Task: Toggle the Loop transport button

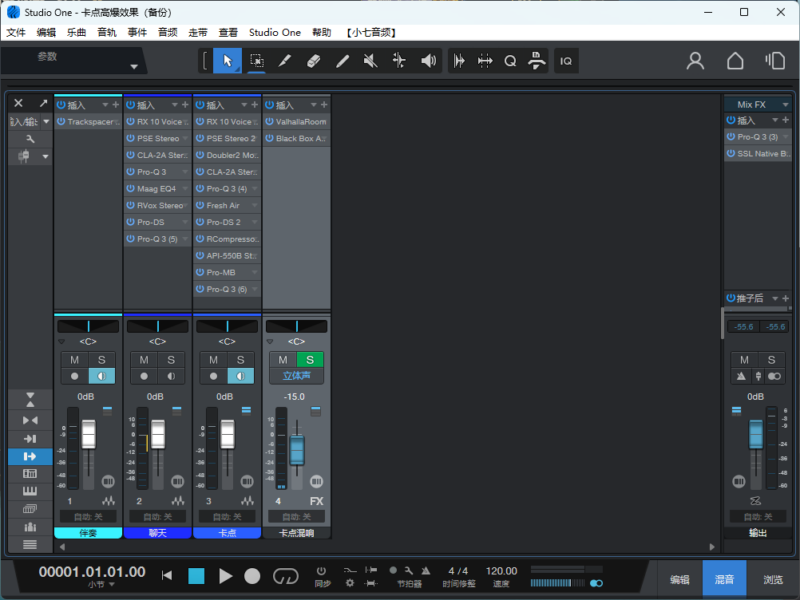Action: point(285,576)
